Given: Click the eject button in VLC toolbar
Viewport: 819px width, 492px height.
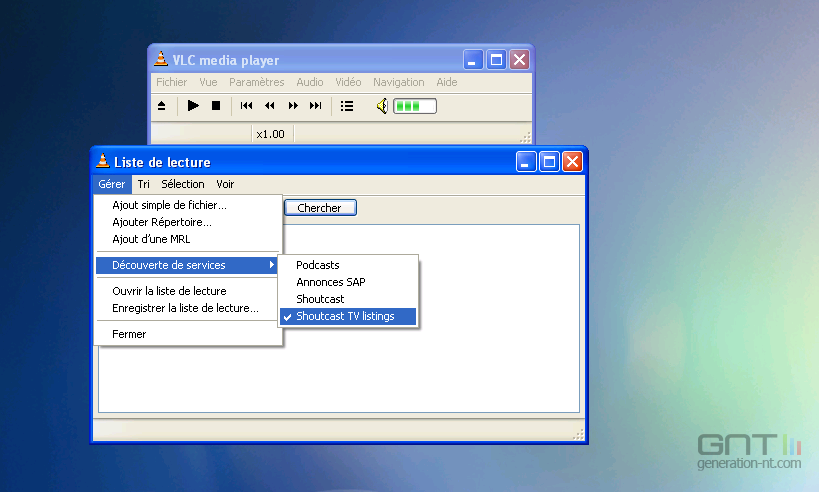Looking at the screenshot, I should [x=161, y=106].
